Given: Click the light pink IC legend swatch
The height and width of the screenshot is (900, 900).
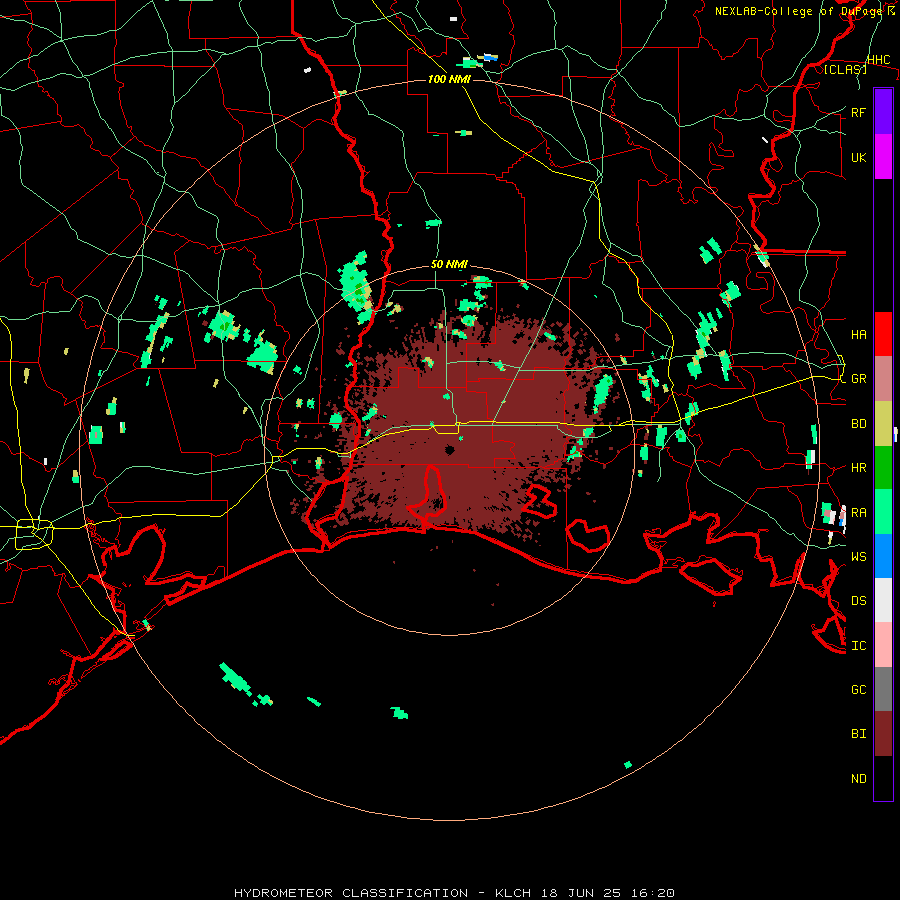Looking at the screenshot, I should [x=883, y=645].
